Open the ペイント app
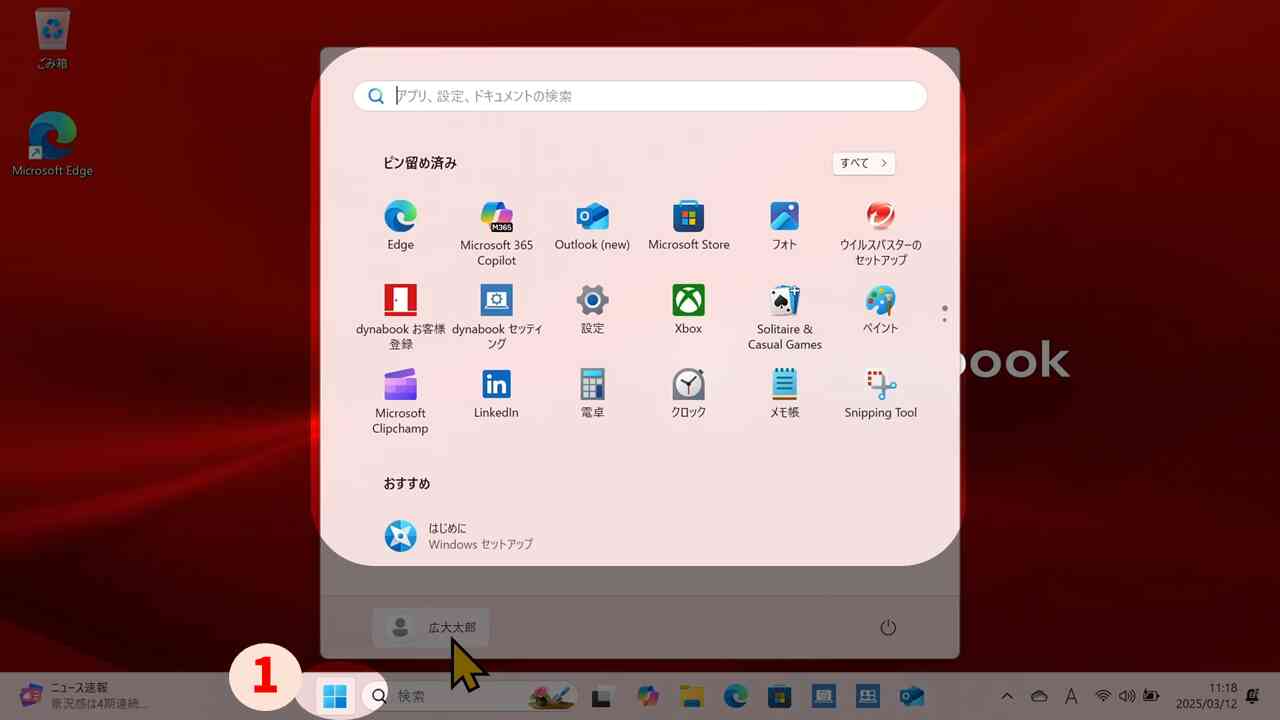 click(880, 310)
